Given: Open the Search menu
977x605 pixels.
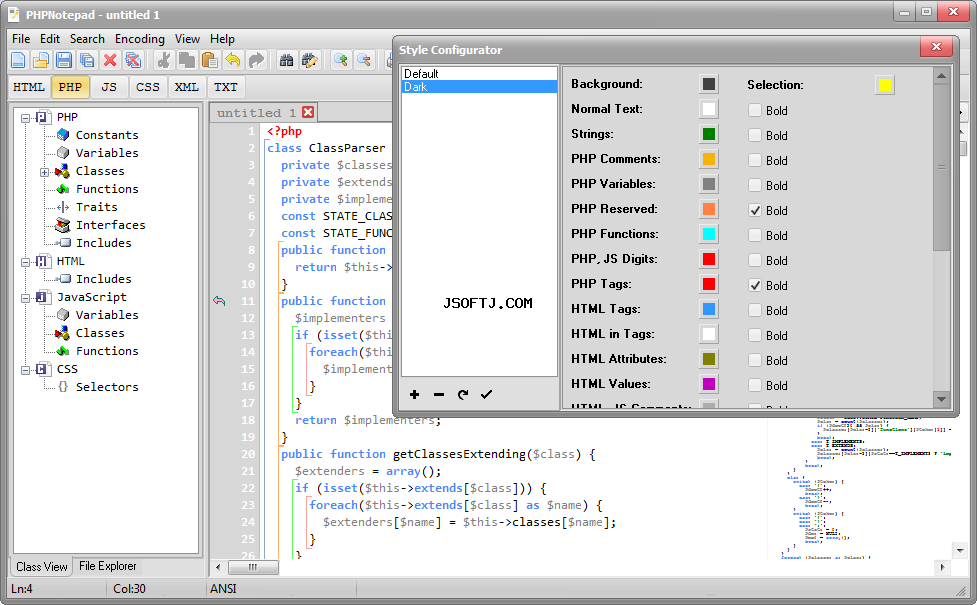Looking at the screenshot, I should [x=87, y=39].
